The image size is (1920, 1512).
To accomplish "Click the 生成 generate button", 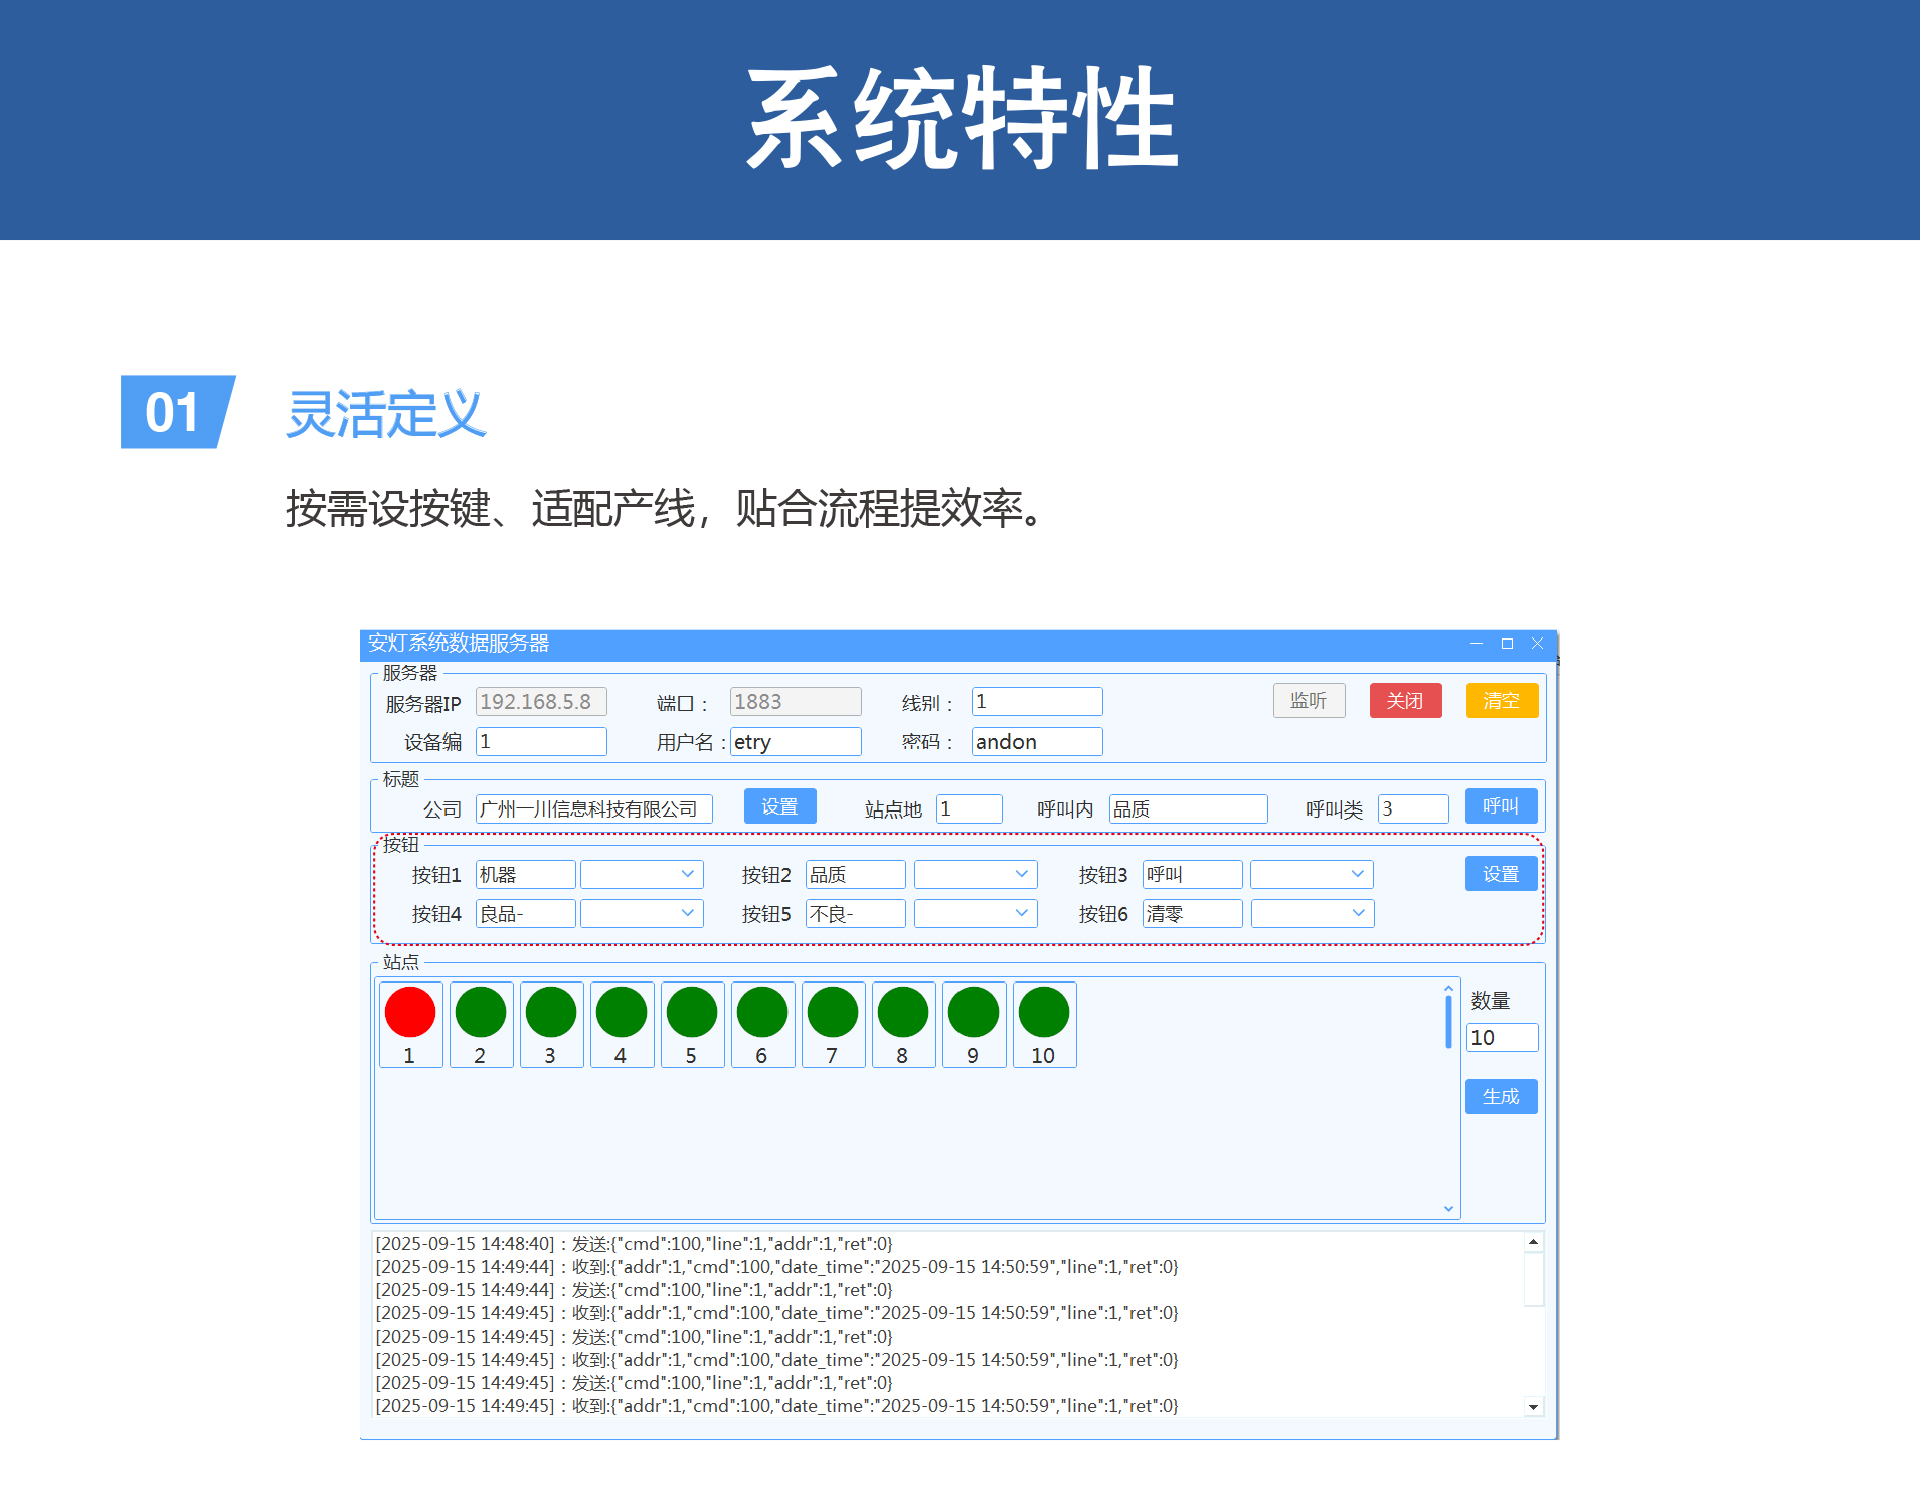I will [x=1501, y=1097].
